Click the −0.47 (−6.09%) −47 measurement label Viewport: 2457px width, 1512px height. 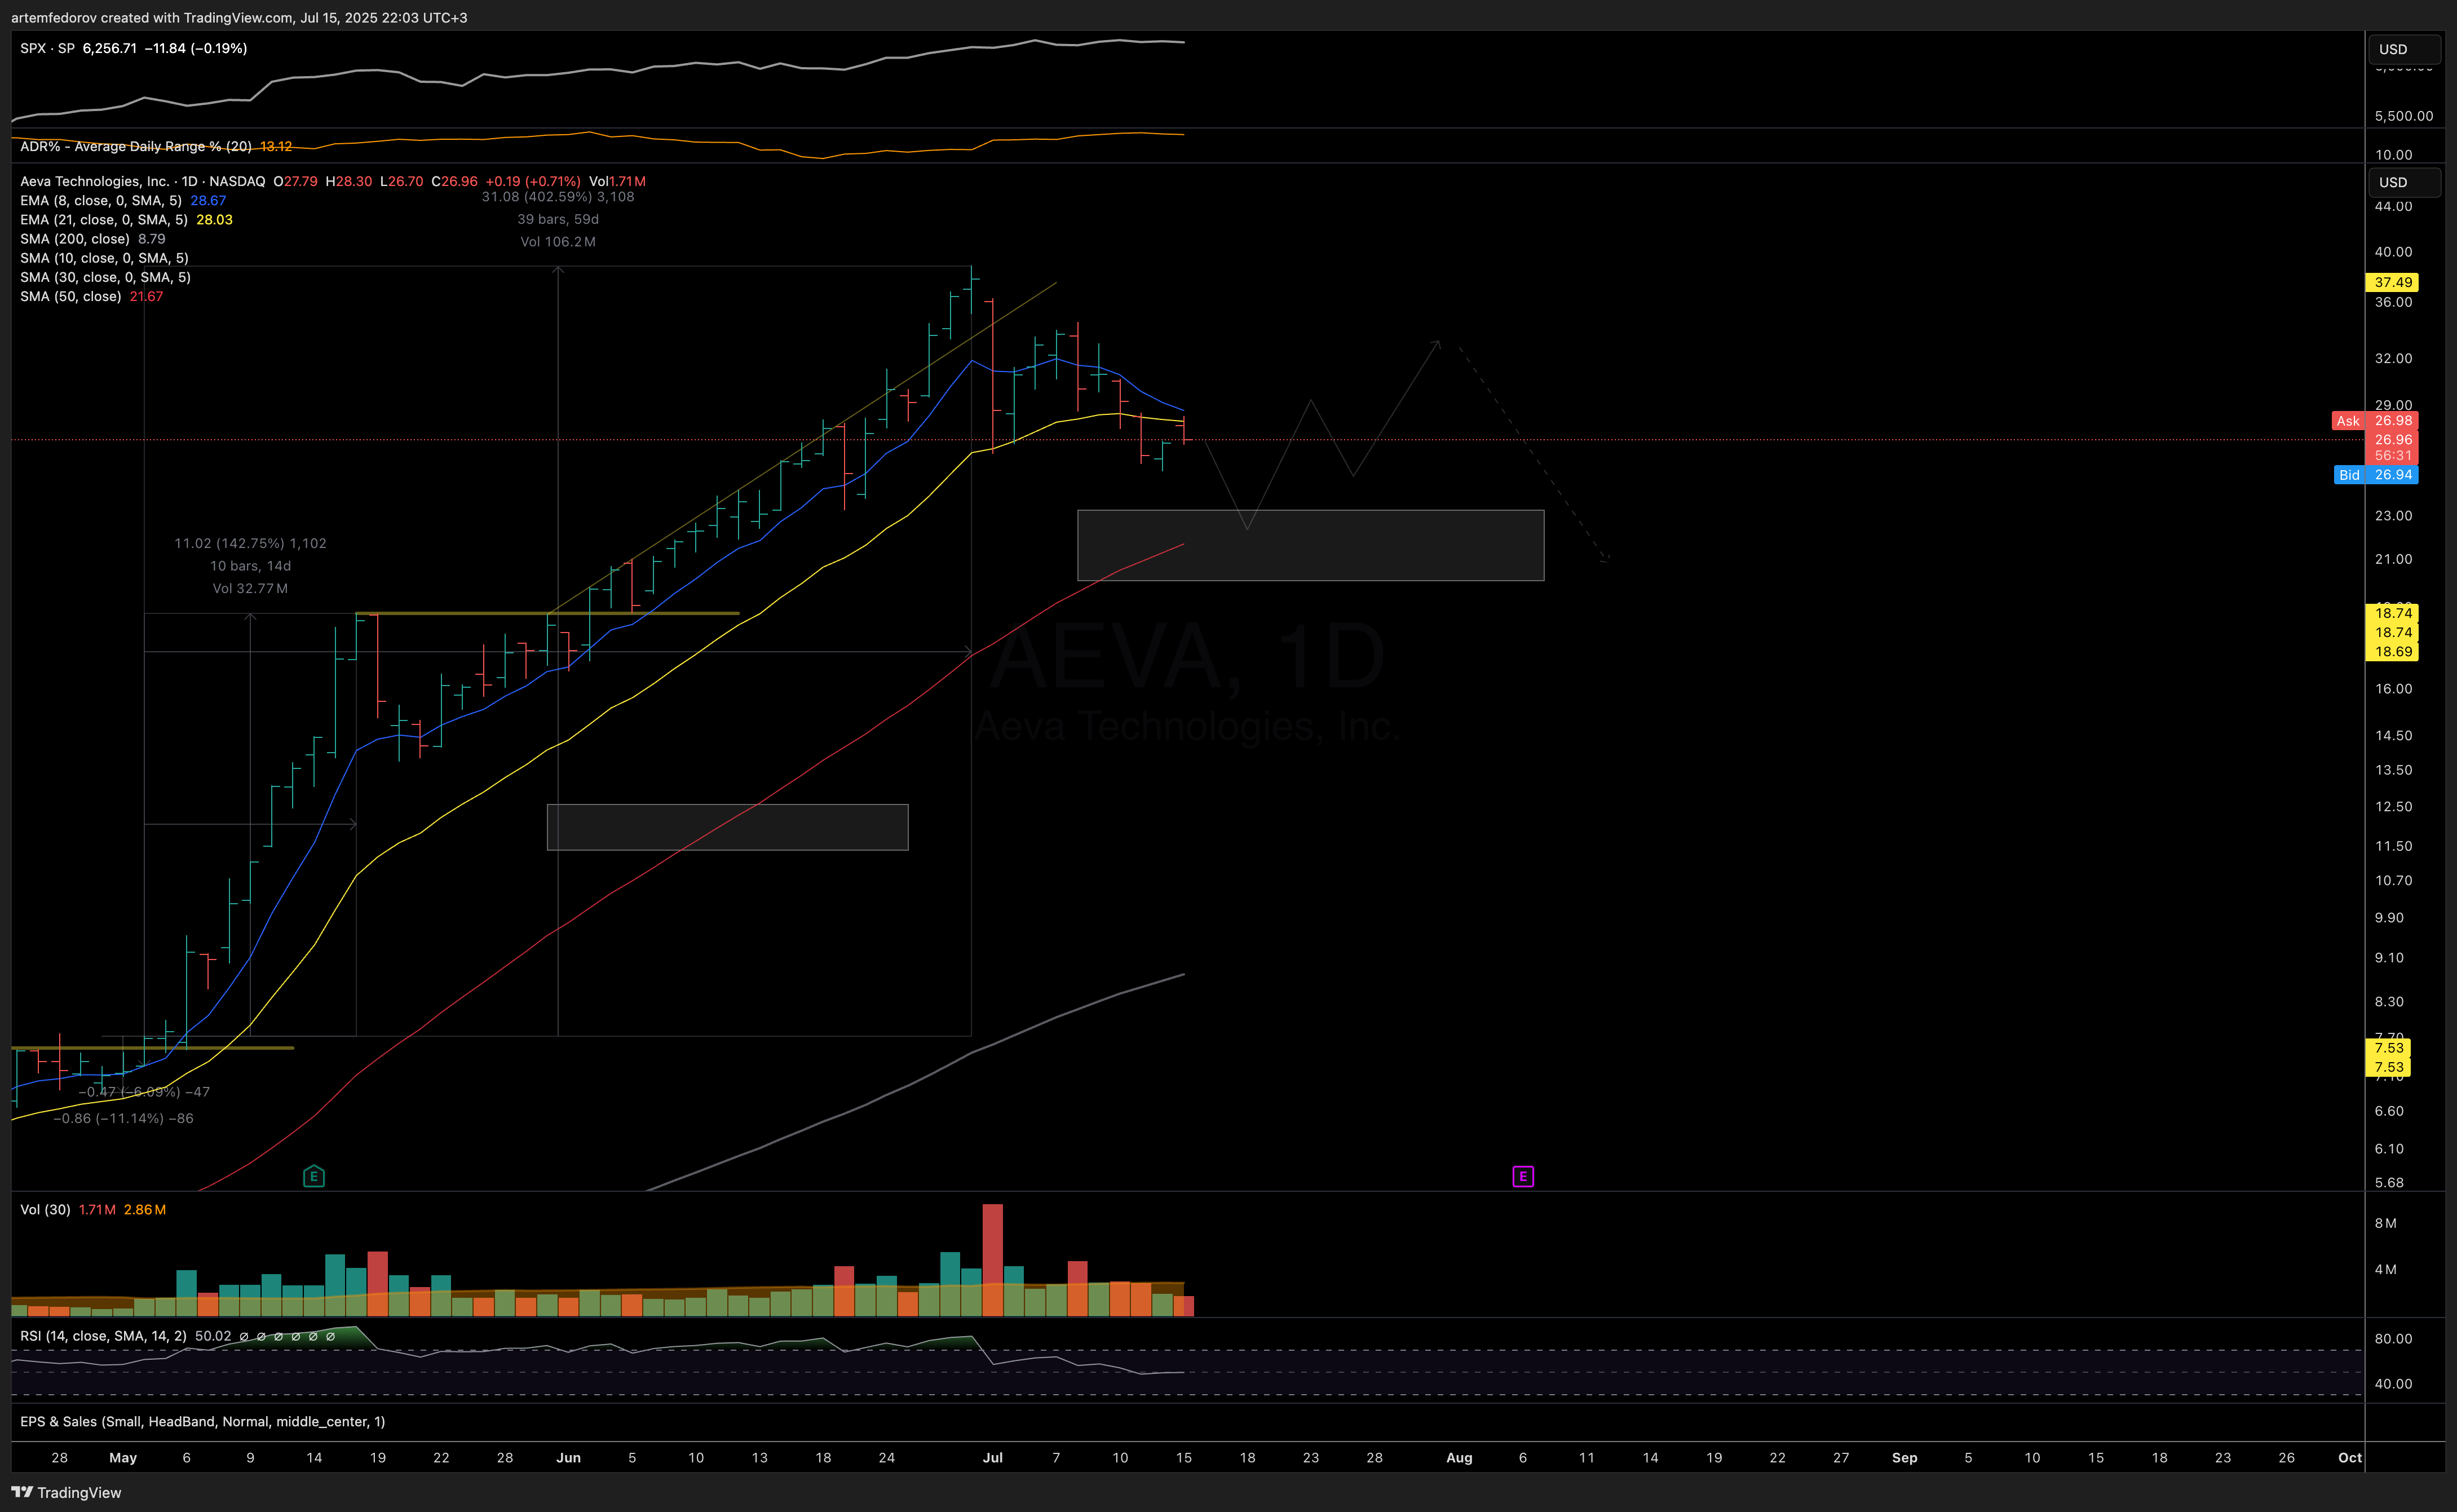[144, 1092]
